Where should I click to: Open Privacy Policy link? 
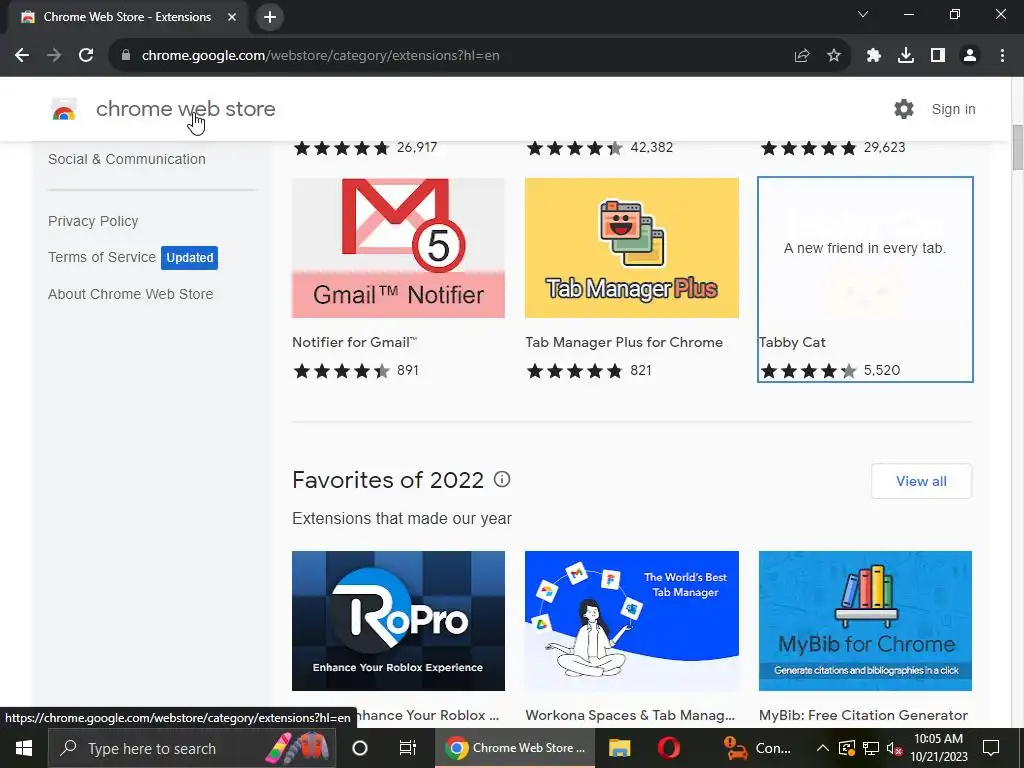coord(93,221)
